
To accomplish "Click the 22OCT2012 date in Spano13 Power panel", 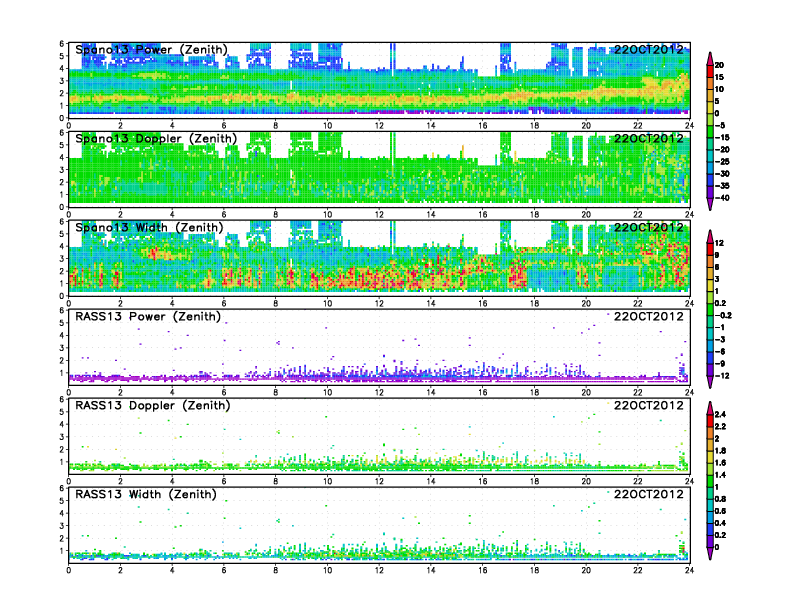I will coord(648,49).
